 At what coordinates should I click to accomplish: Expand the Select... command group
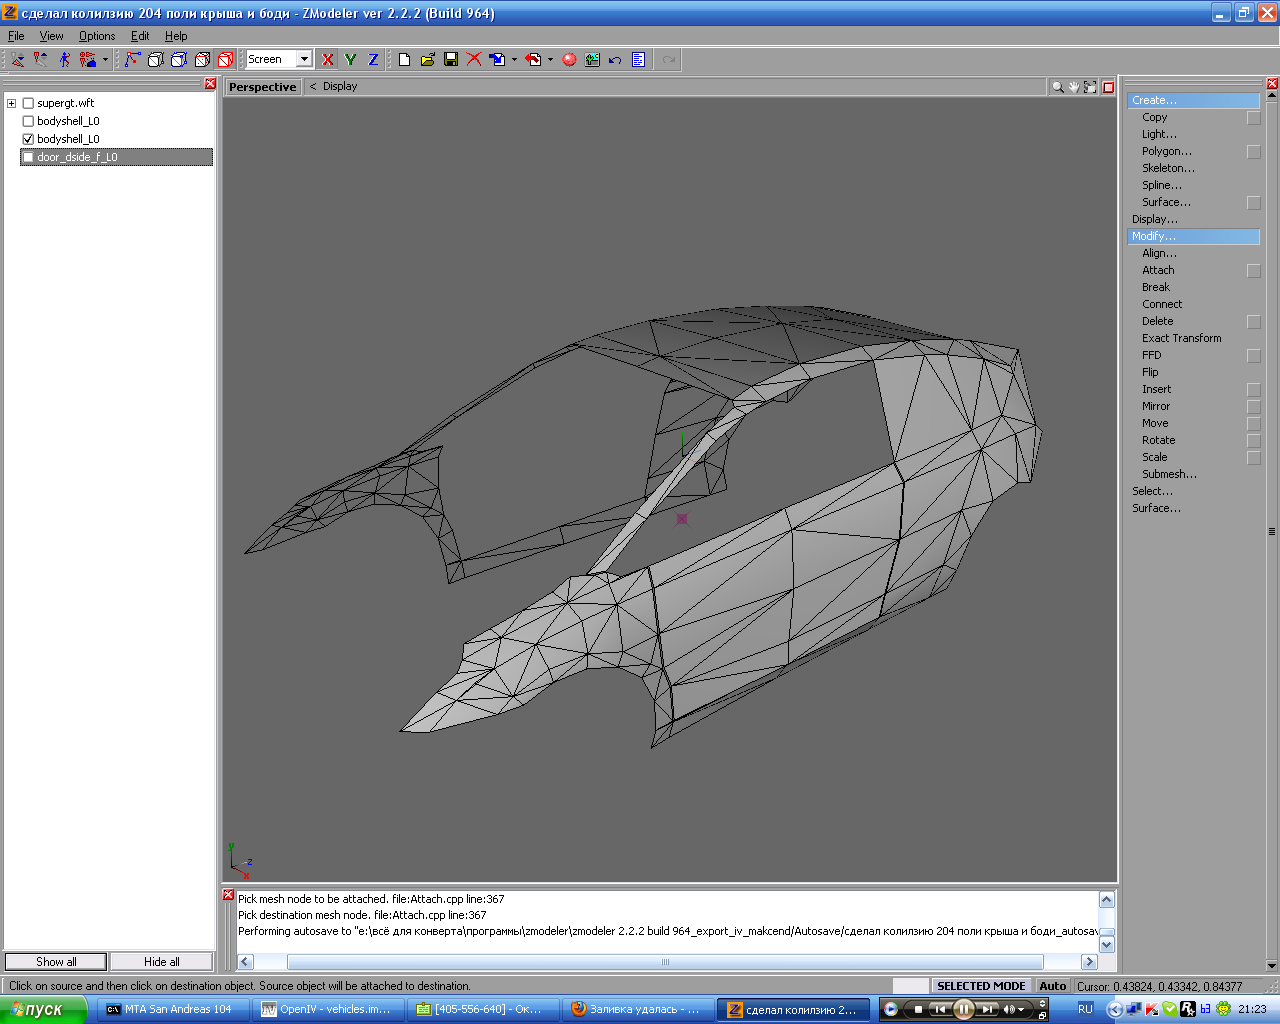pyautogui.click(x=1152, y=491)
